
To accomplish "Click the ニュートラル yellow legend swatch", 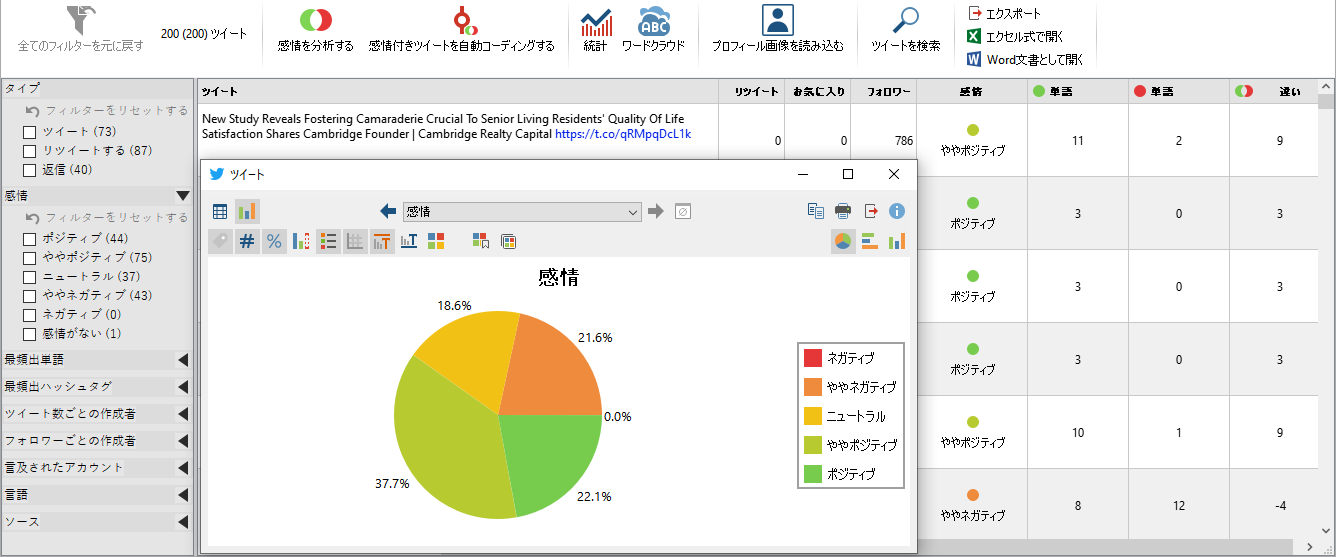I will (813, 416).
